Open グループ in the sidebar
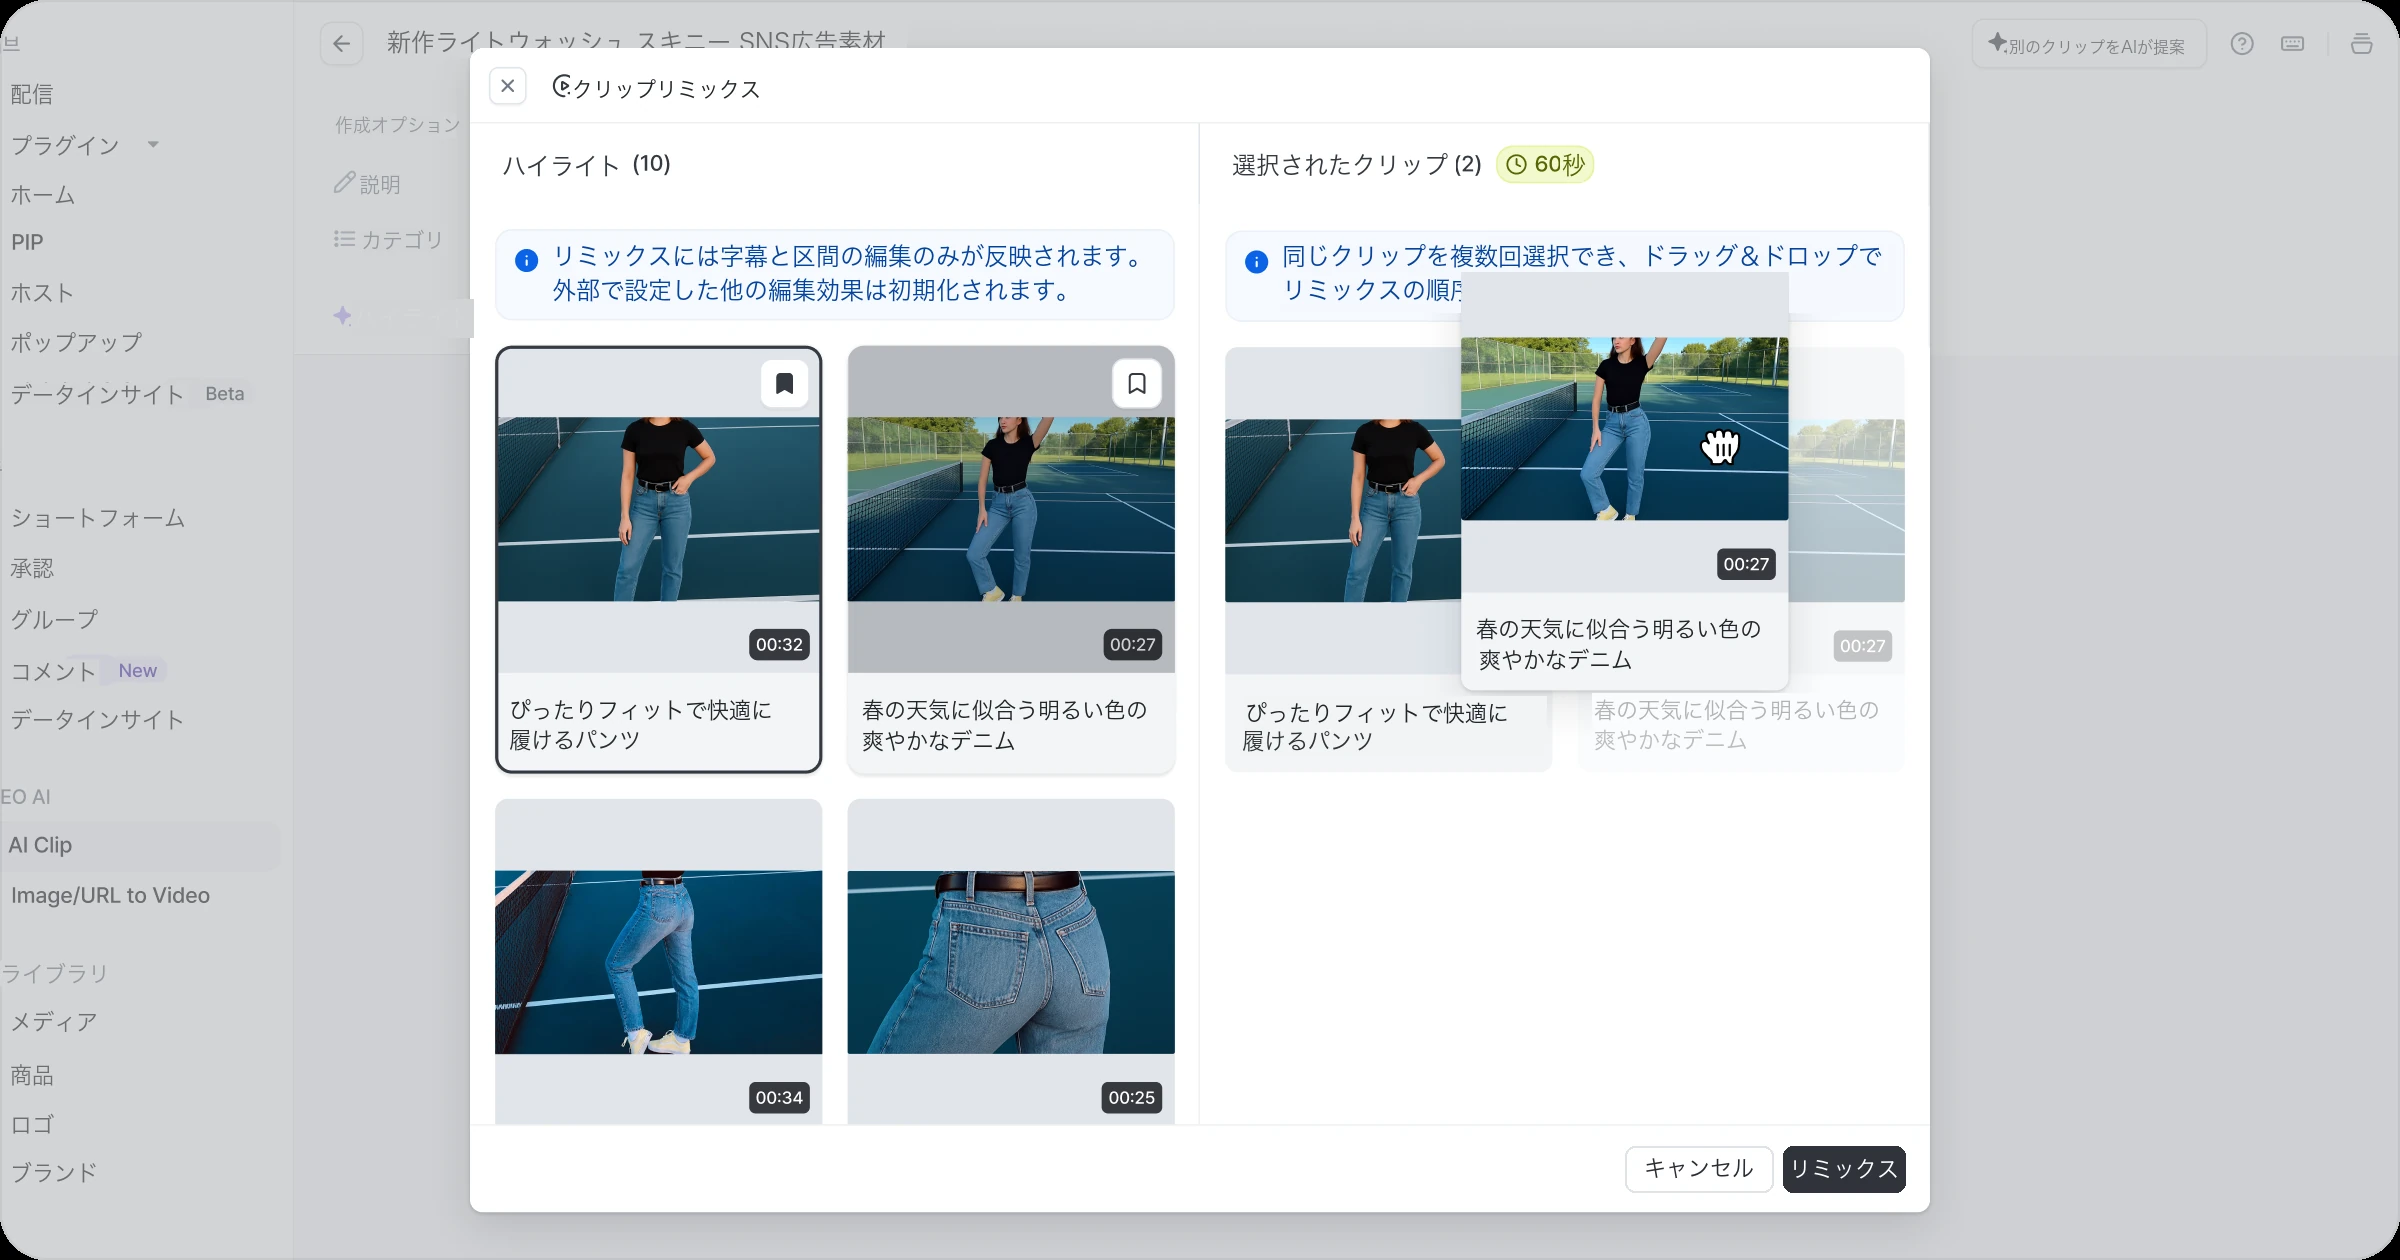This screenshot has height=1260, width=2400. point(55,619)
